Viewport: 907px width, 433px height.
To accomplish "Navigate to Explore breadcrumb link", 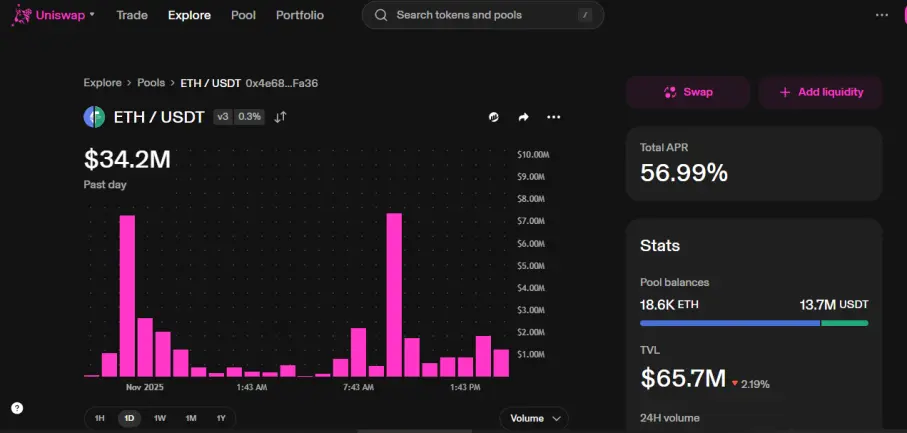I will (x=102, y=83).
